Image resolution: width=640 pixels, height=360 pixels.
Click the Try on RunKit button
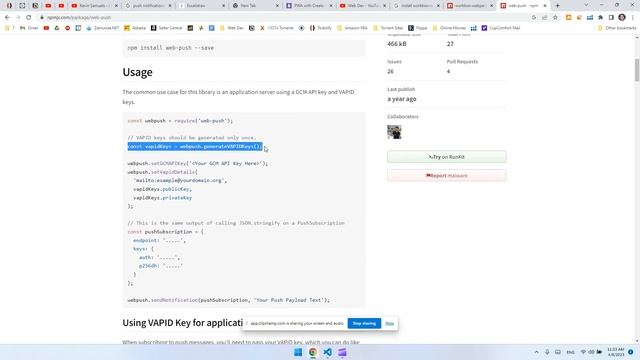tap(447, 157)
